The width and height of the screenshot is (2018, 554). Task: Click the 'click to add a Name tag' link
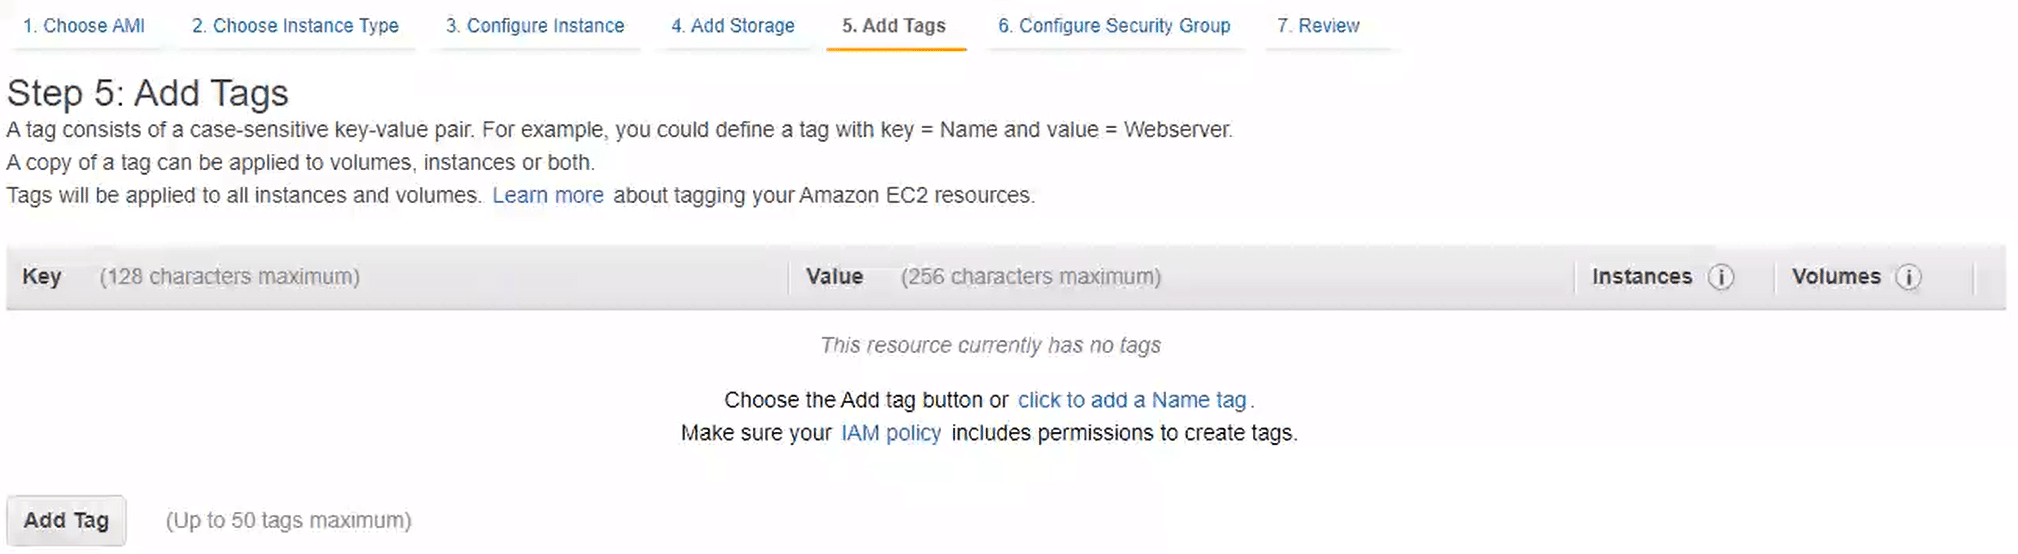coord(1132,400)
